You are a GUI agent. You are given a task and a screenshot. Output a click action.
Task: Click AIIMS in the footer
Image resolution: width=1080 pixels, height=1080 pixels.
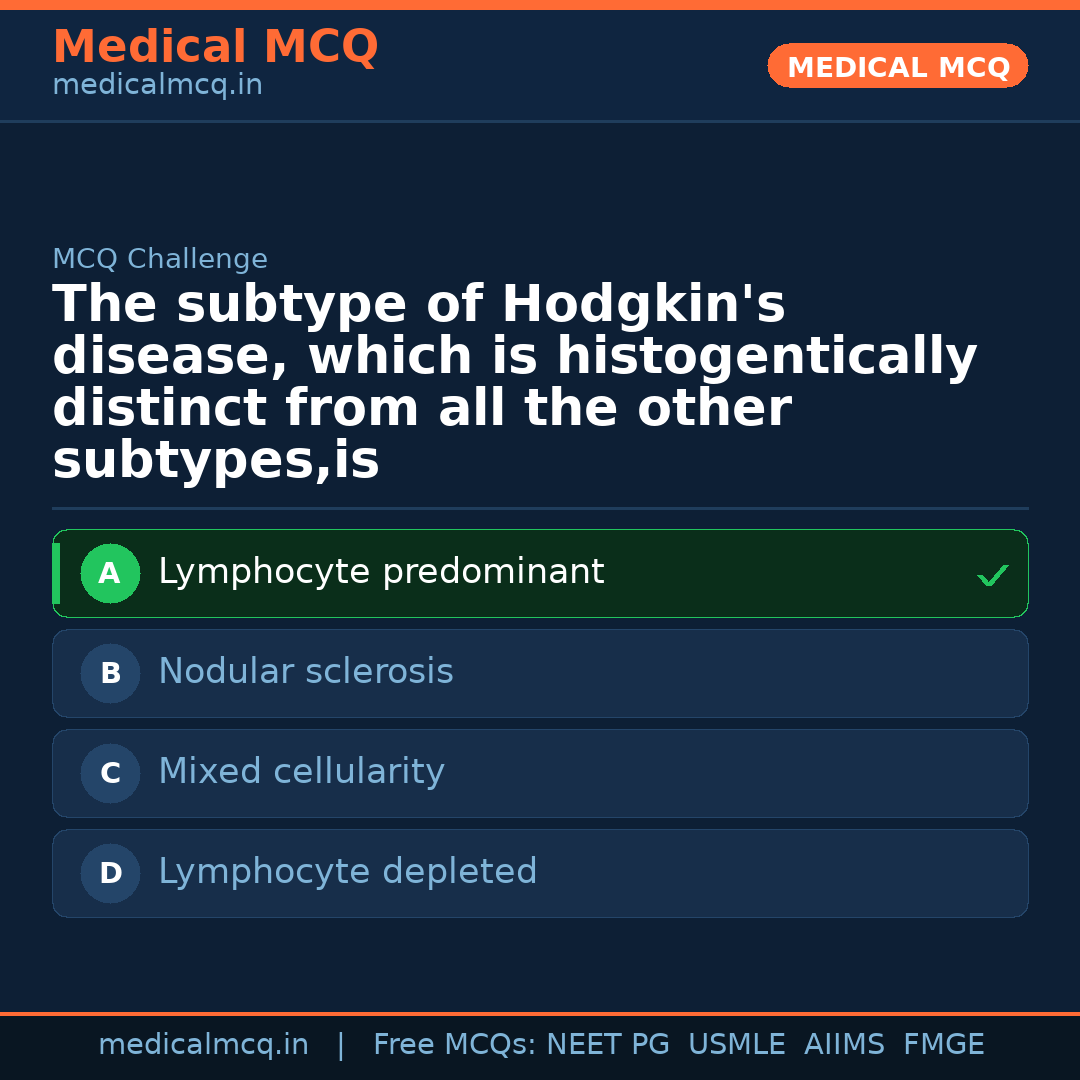point(844,1045)
